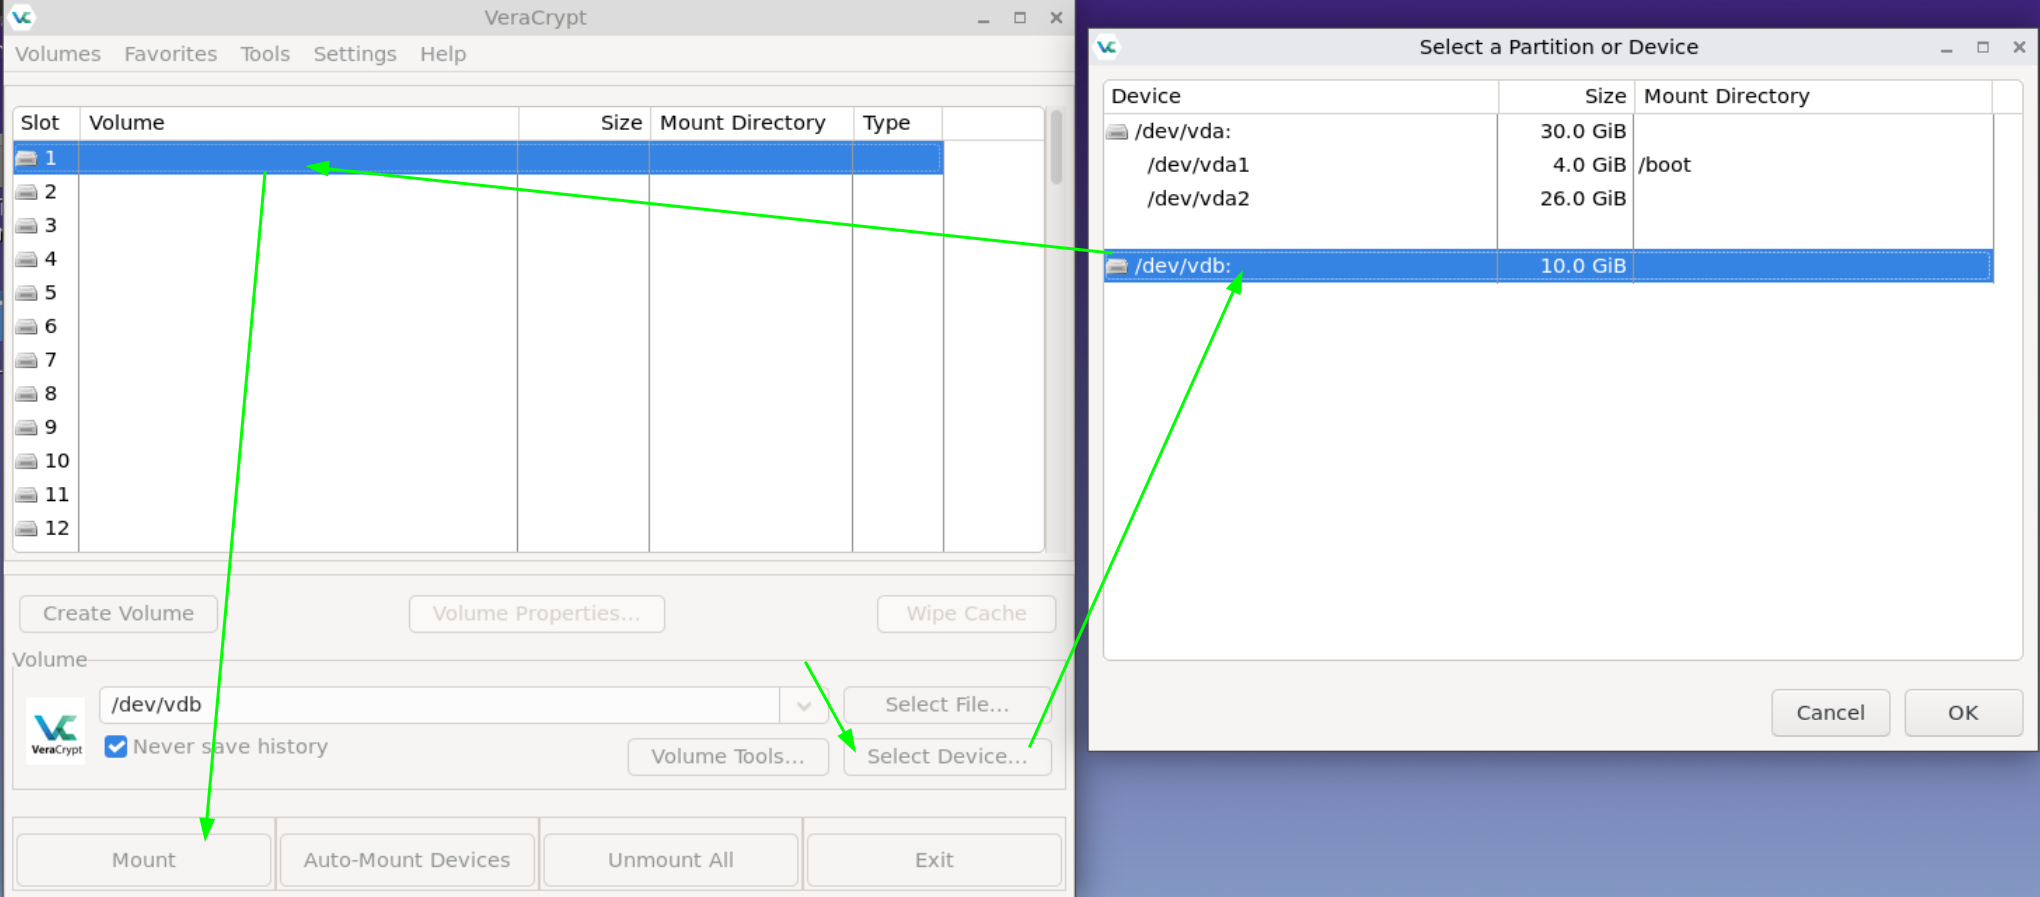Click Select File button
The image size is (2040, 897).
pyautogui.click(x=947, y=705)
